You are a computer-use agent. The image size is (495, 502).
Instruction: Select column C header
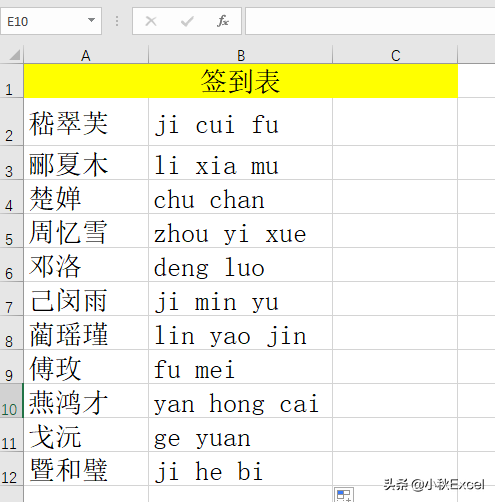click(395, 55)
